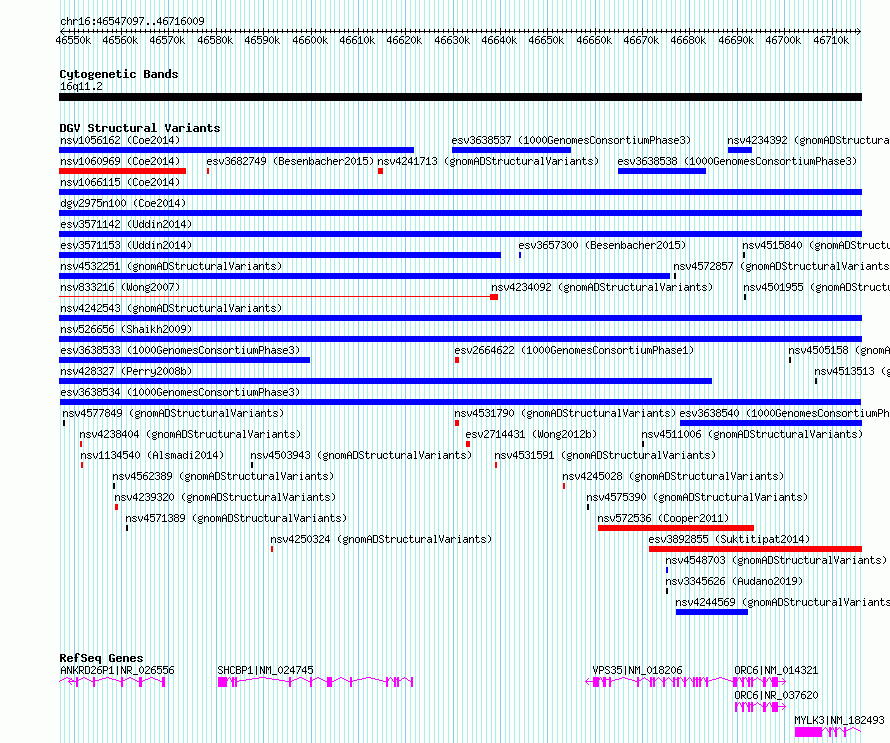Click the Cytogenetic Bands track title
The width and height of the screenshot is (890, 743).
point(119,74)
